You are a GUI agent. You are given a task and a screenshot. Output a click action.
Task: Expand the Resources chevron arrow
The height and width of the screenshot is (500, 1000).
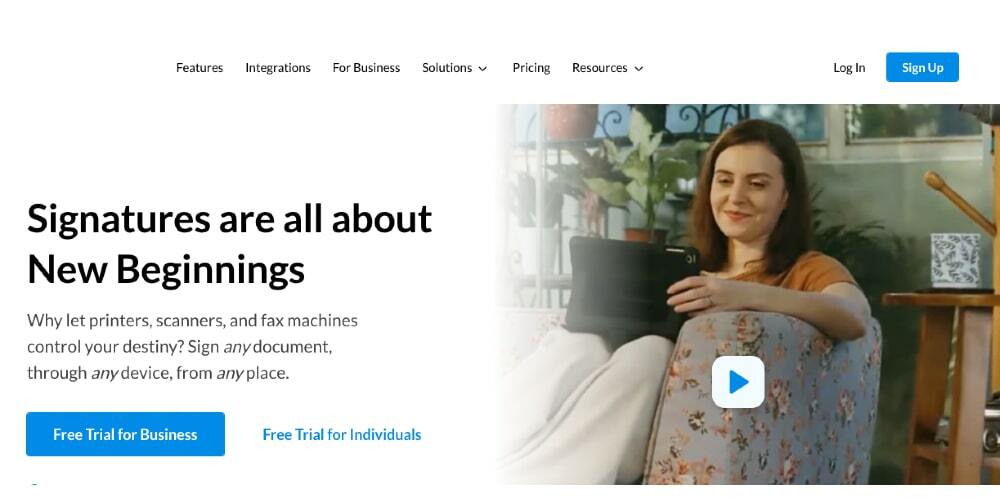click(638, 68)
